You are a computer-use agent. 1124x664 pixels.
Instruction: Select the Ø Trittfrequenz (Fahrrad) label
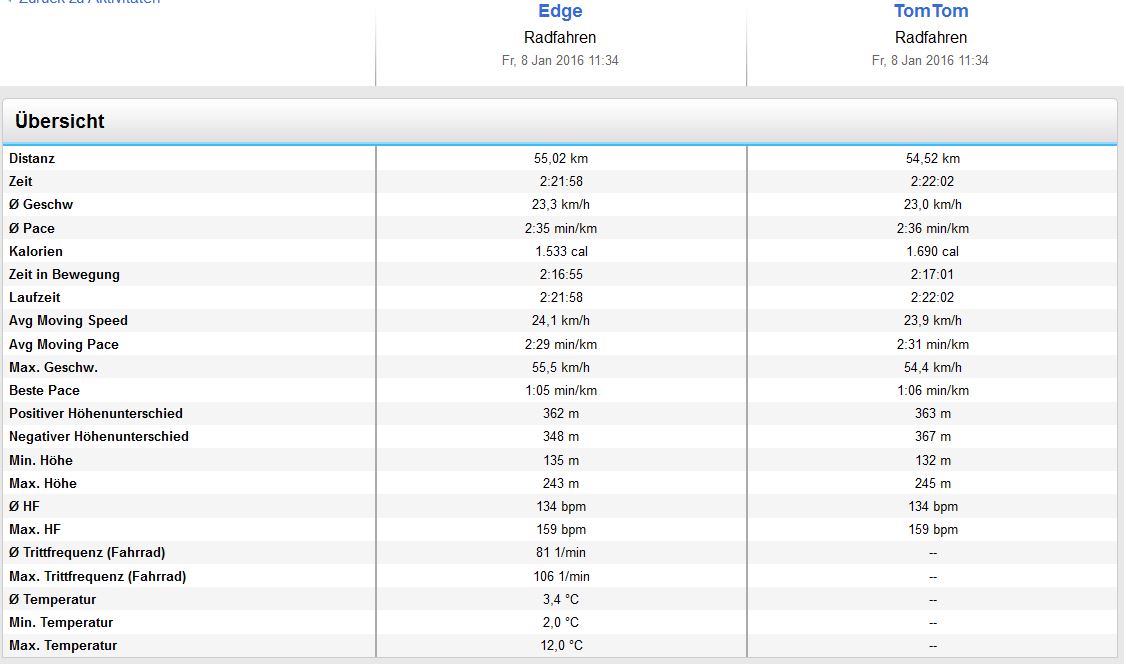[87, 552]
